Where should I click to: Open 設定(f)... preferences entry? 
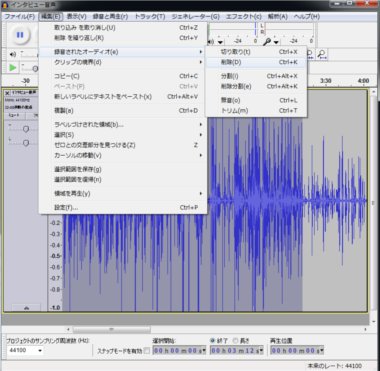tap(123, 208)
